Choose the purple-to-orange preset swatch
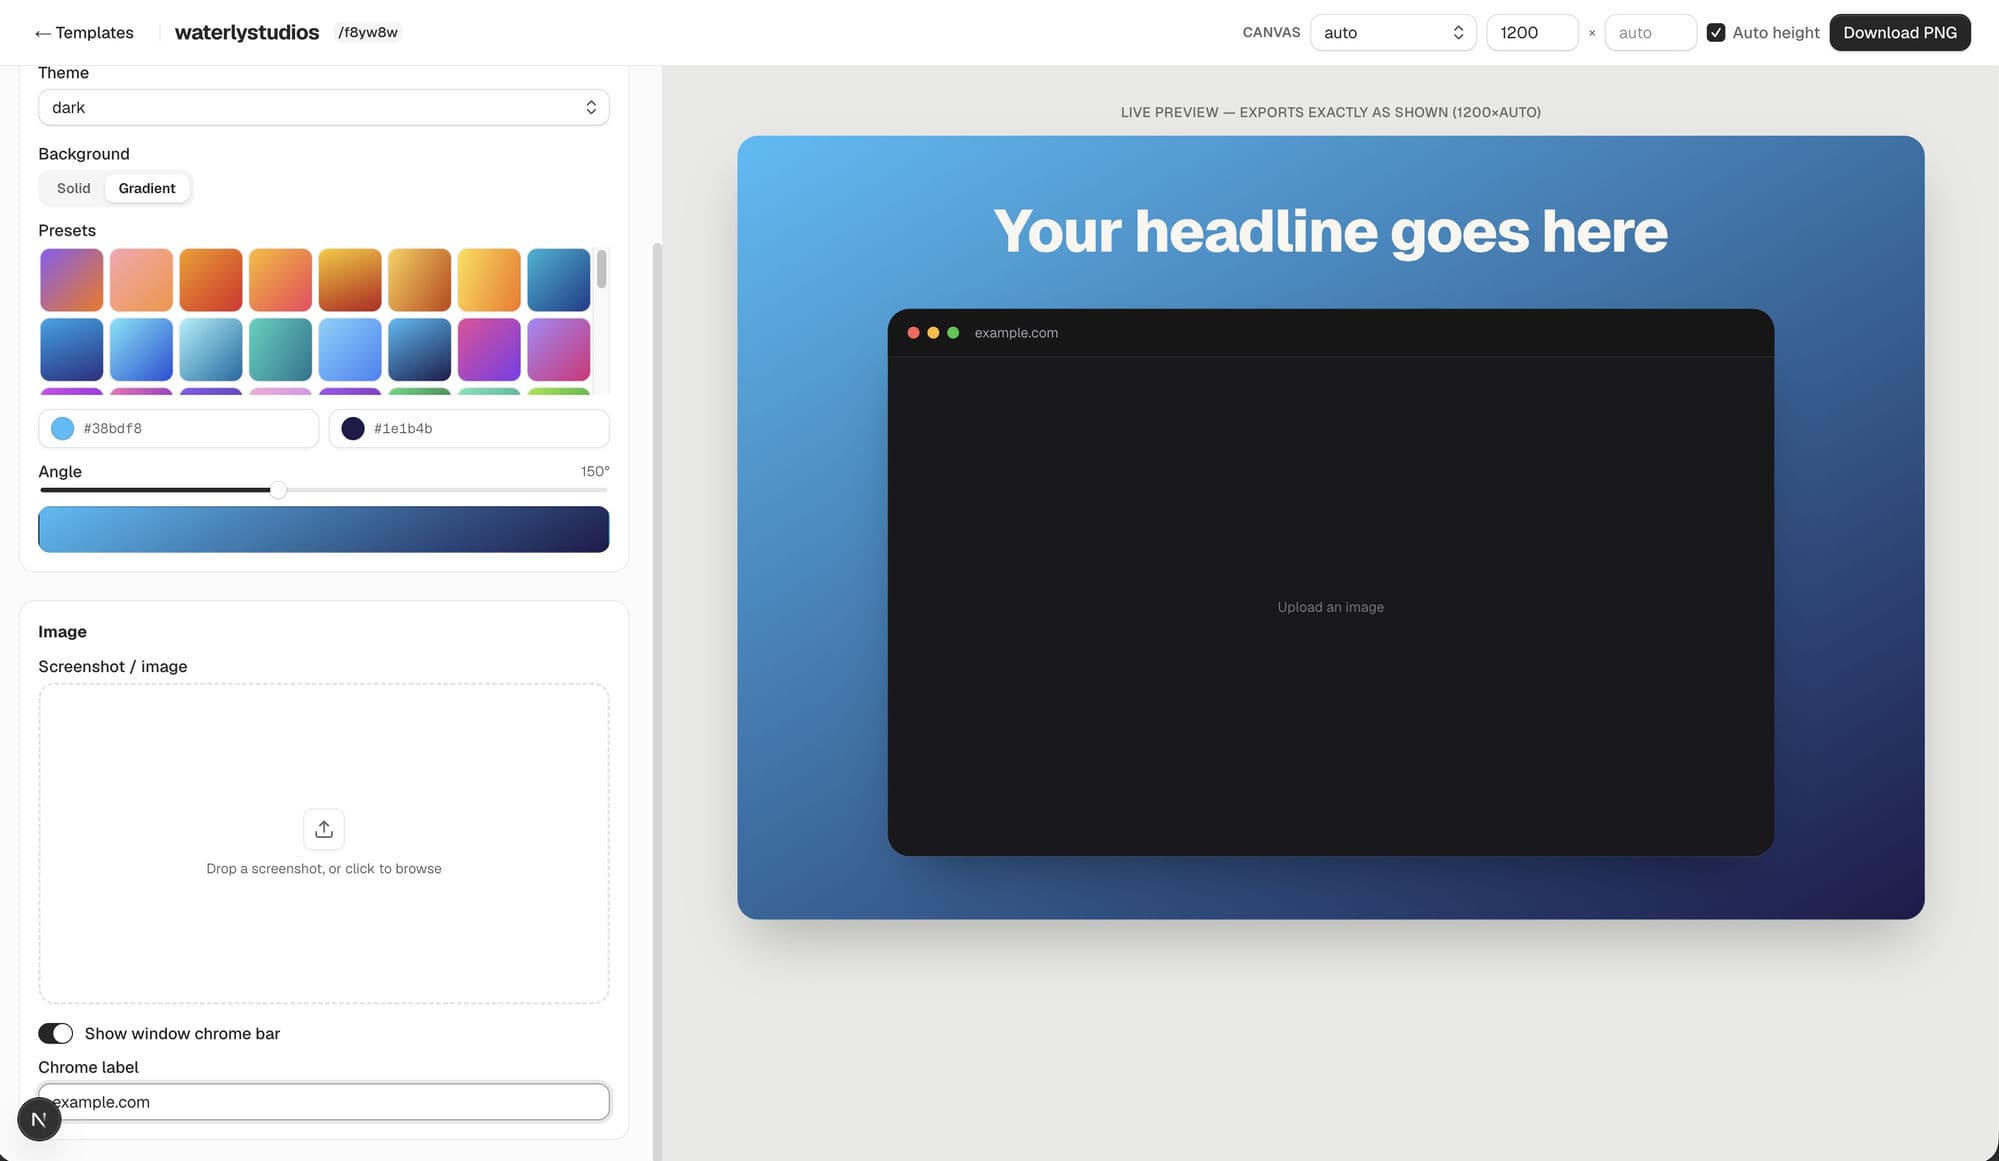 pyautogui.click(x=72, y=280)
